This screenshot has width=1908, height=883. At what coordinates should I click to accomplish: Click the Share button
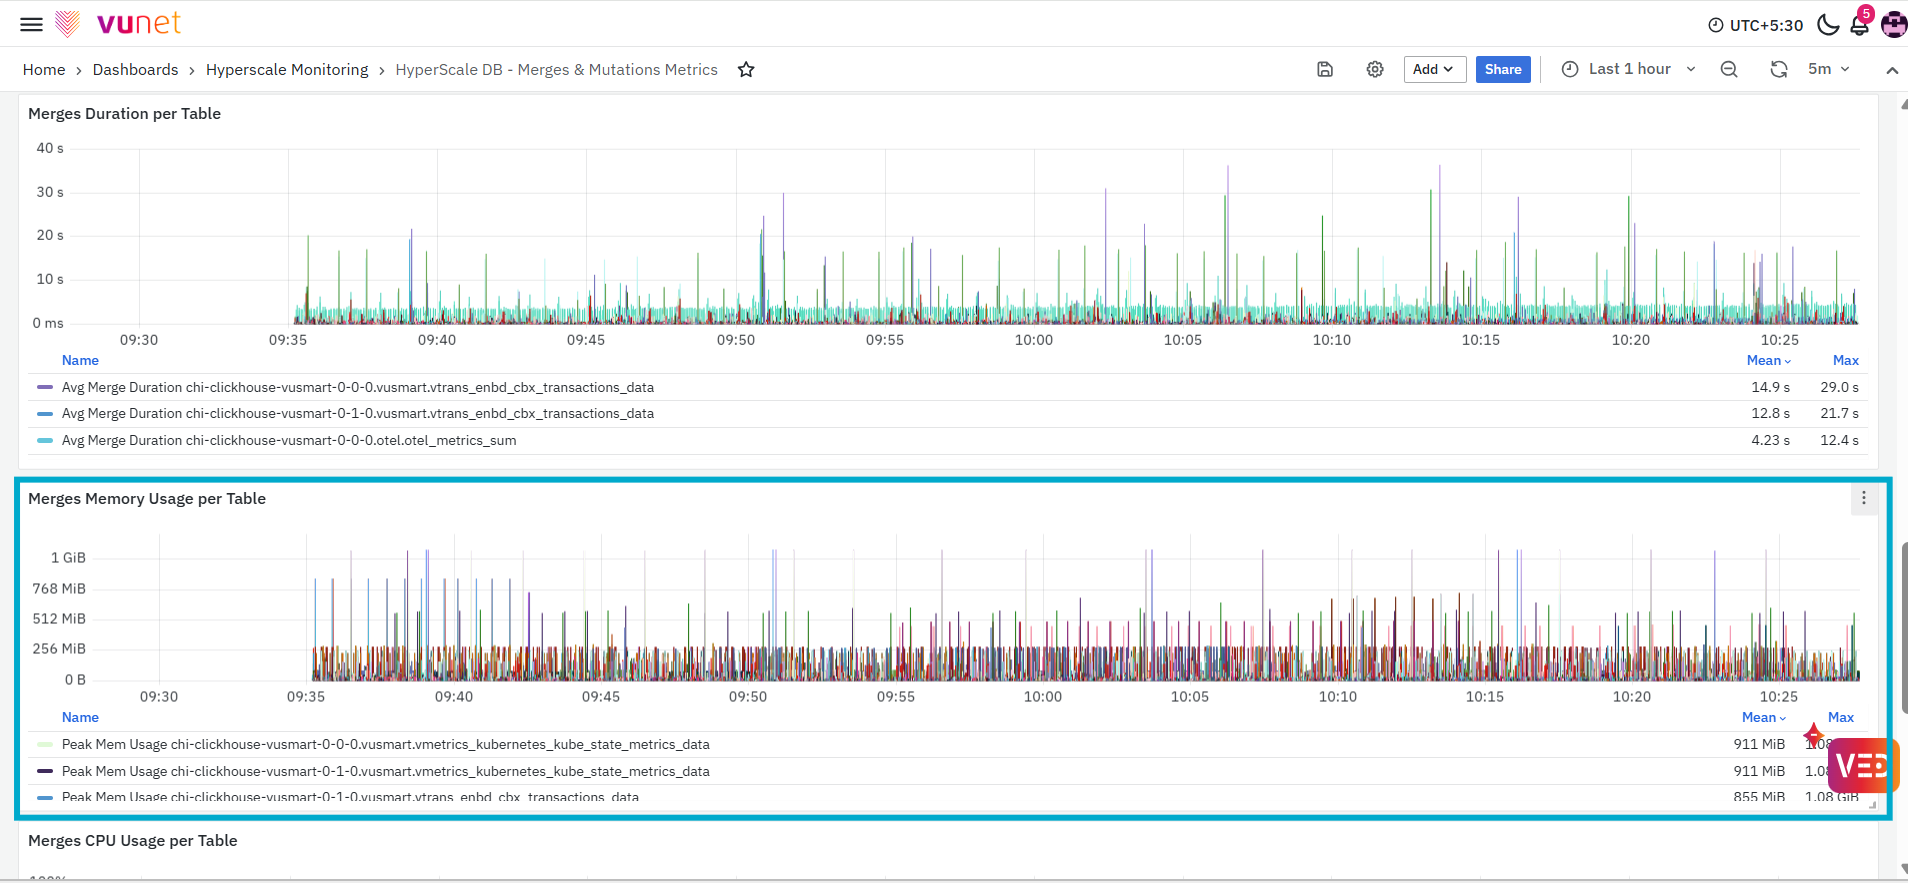1503,69
